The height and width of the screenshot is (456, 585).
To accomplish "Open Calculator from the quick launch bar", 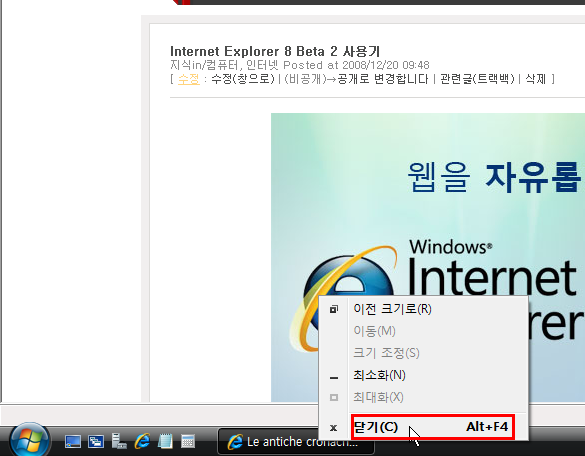I will (x=188, y=441).
